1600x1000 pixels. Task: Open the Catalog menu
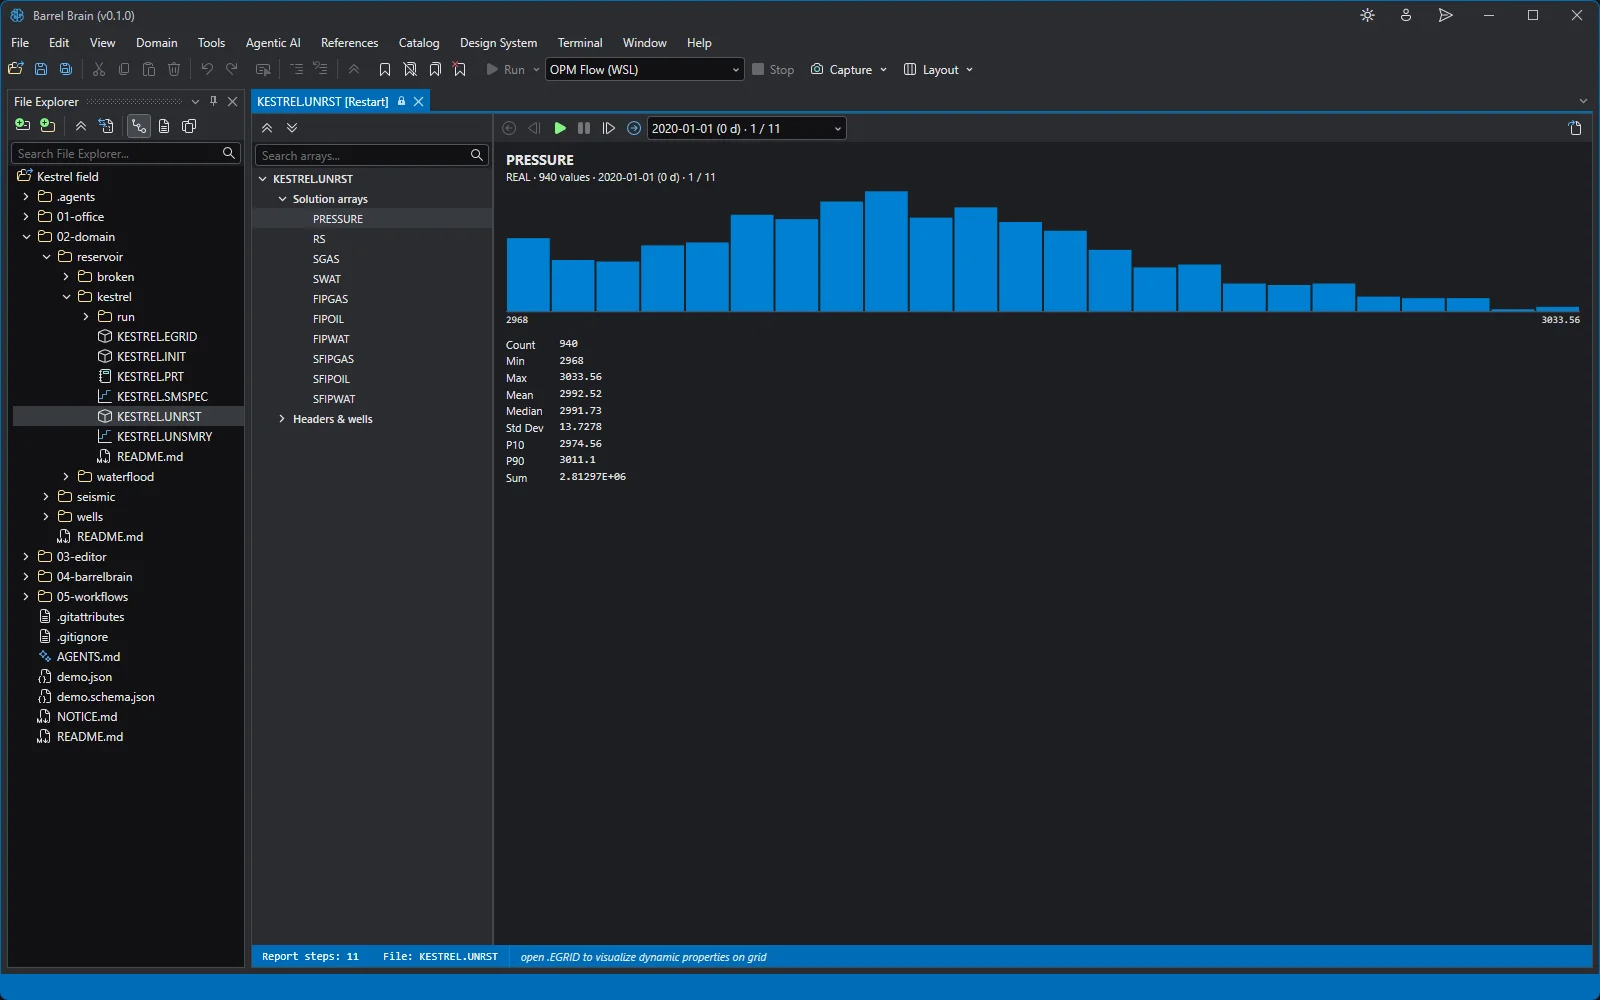[419, 43]
